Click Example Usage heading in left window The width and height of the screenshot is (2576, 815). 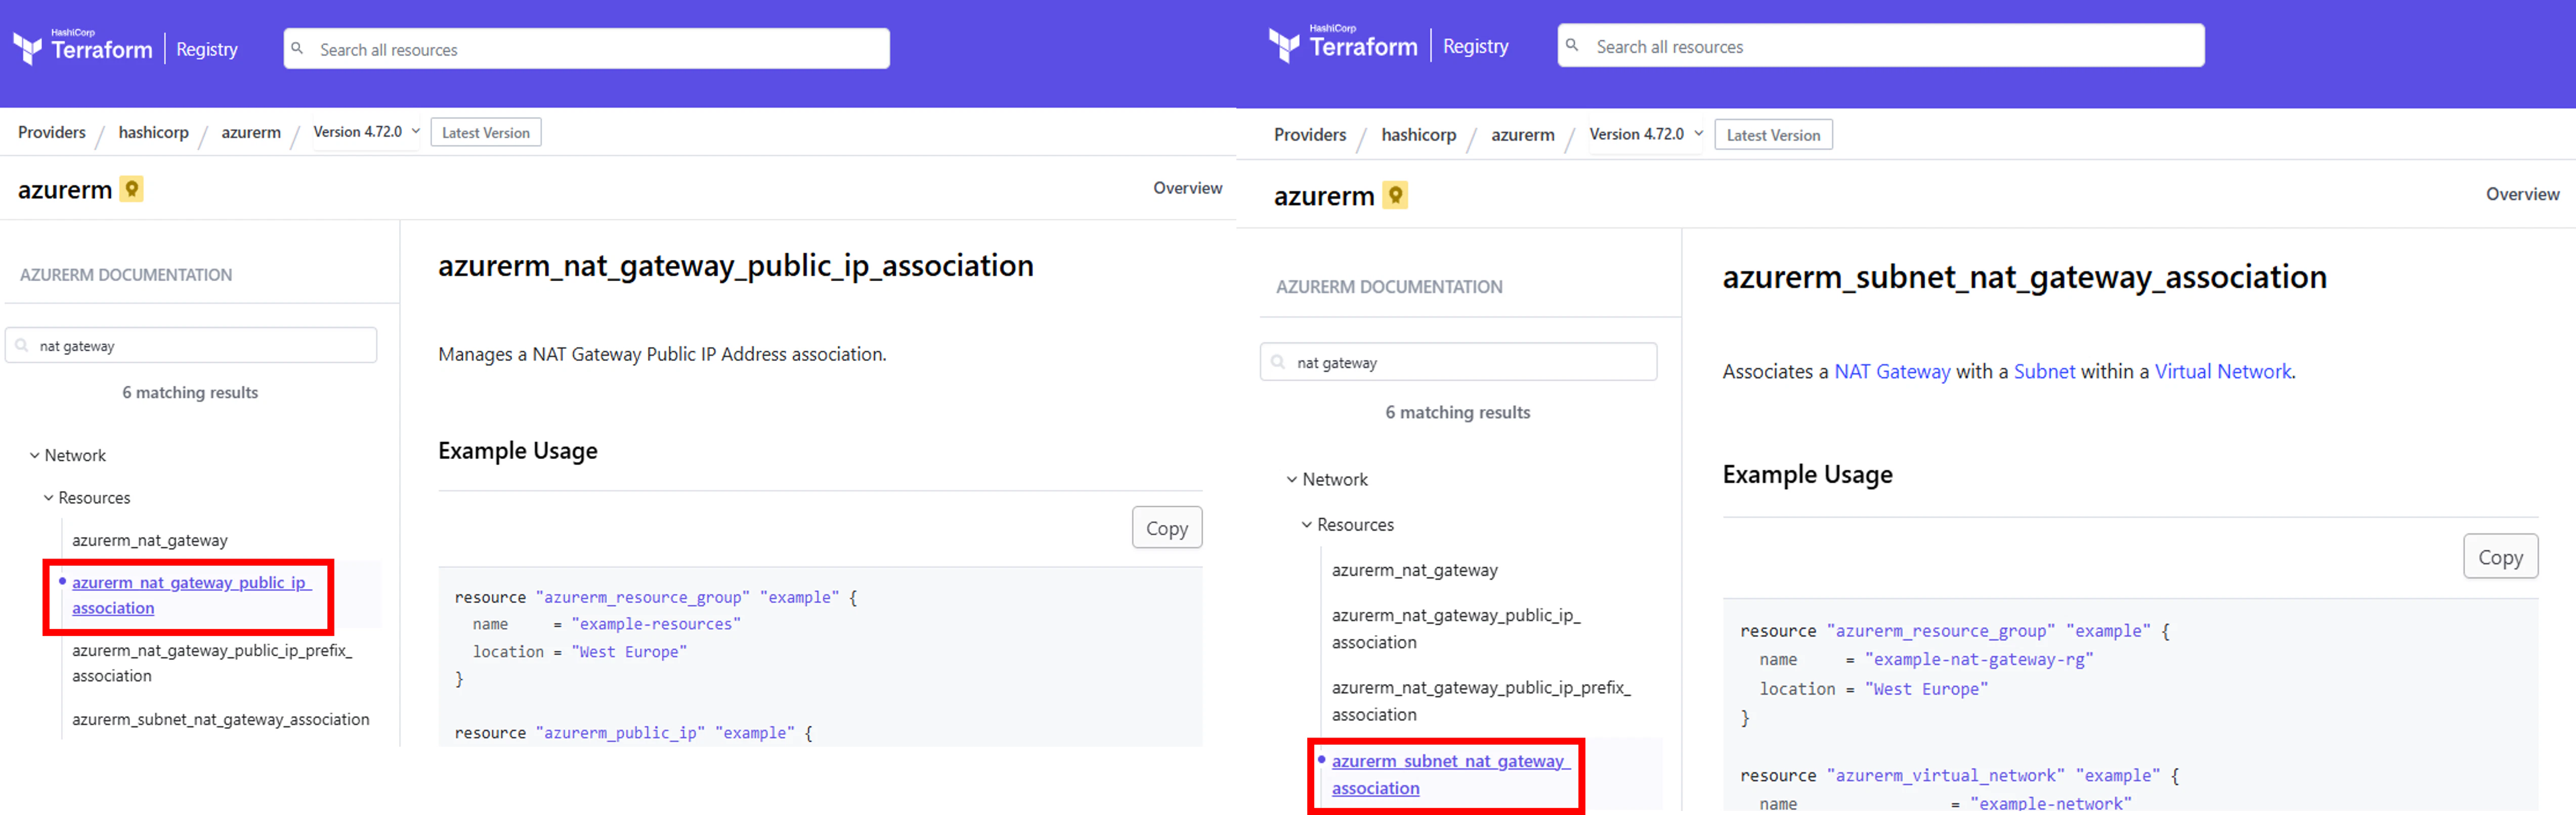pyautogui.click(x=518, y=450)
